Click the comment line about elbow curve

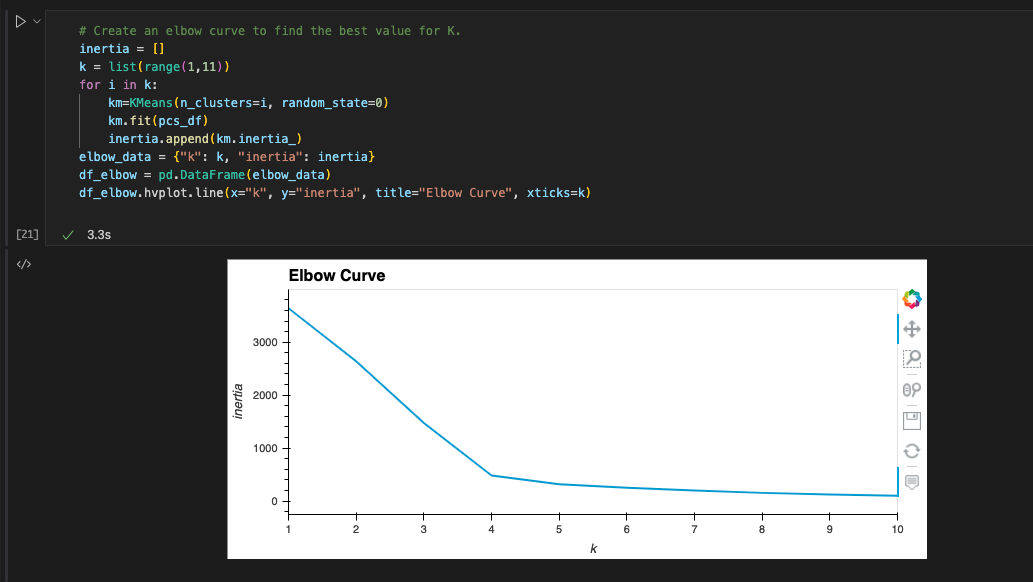click(269, 31)
